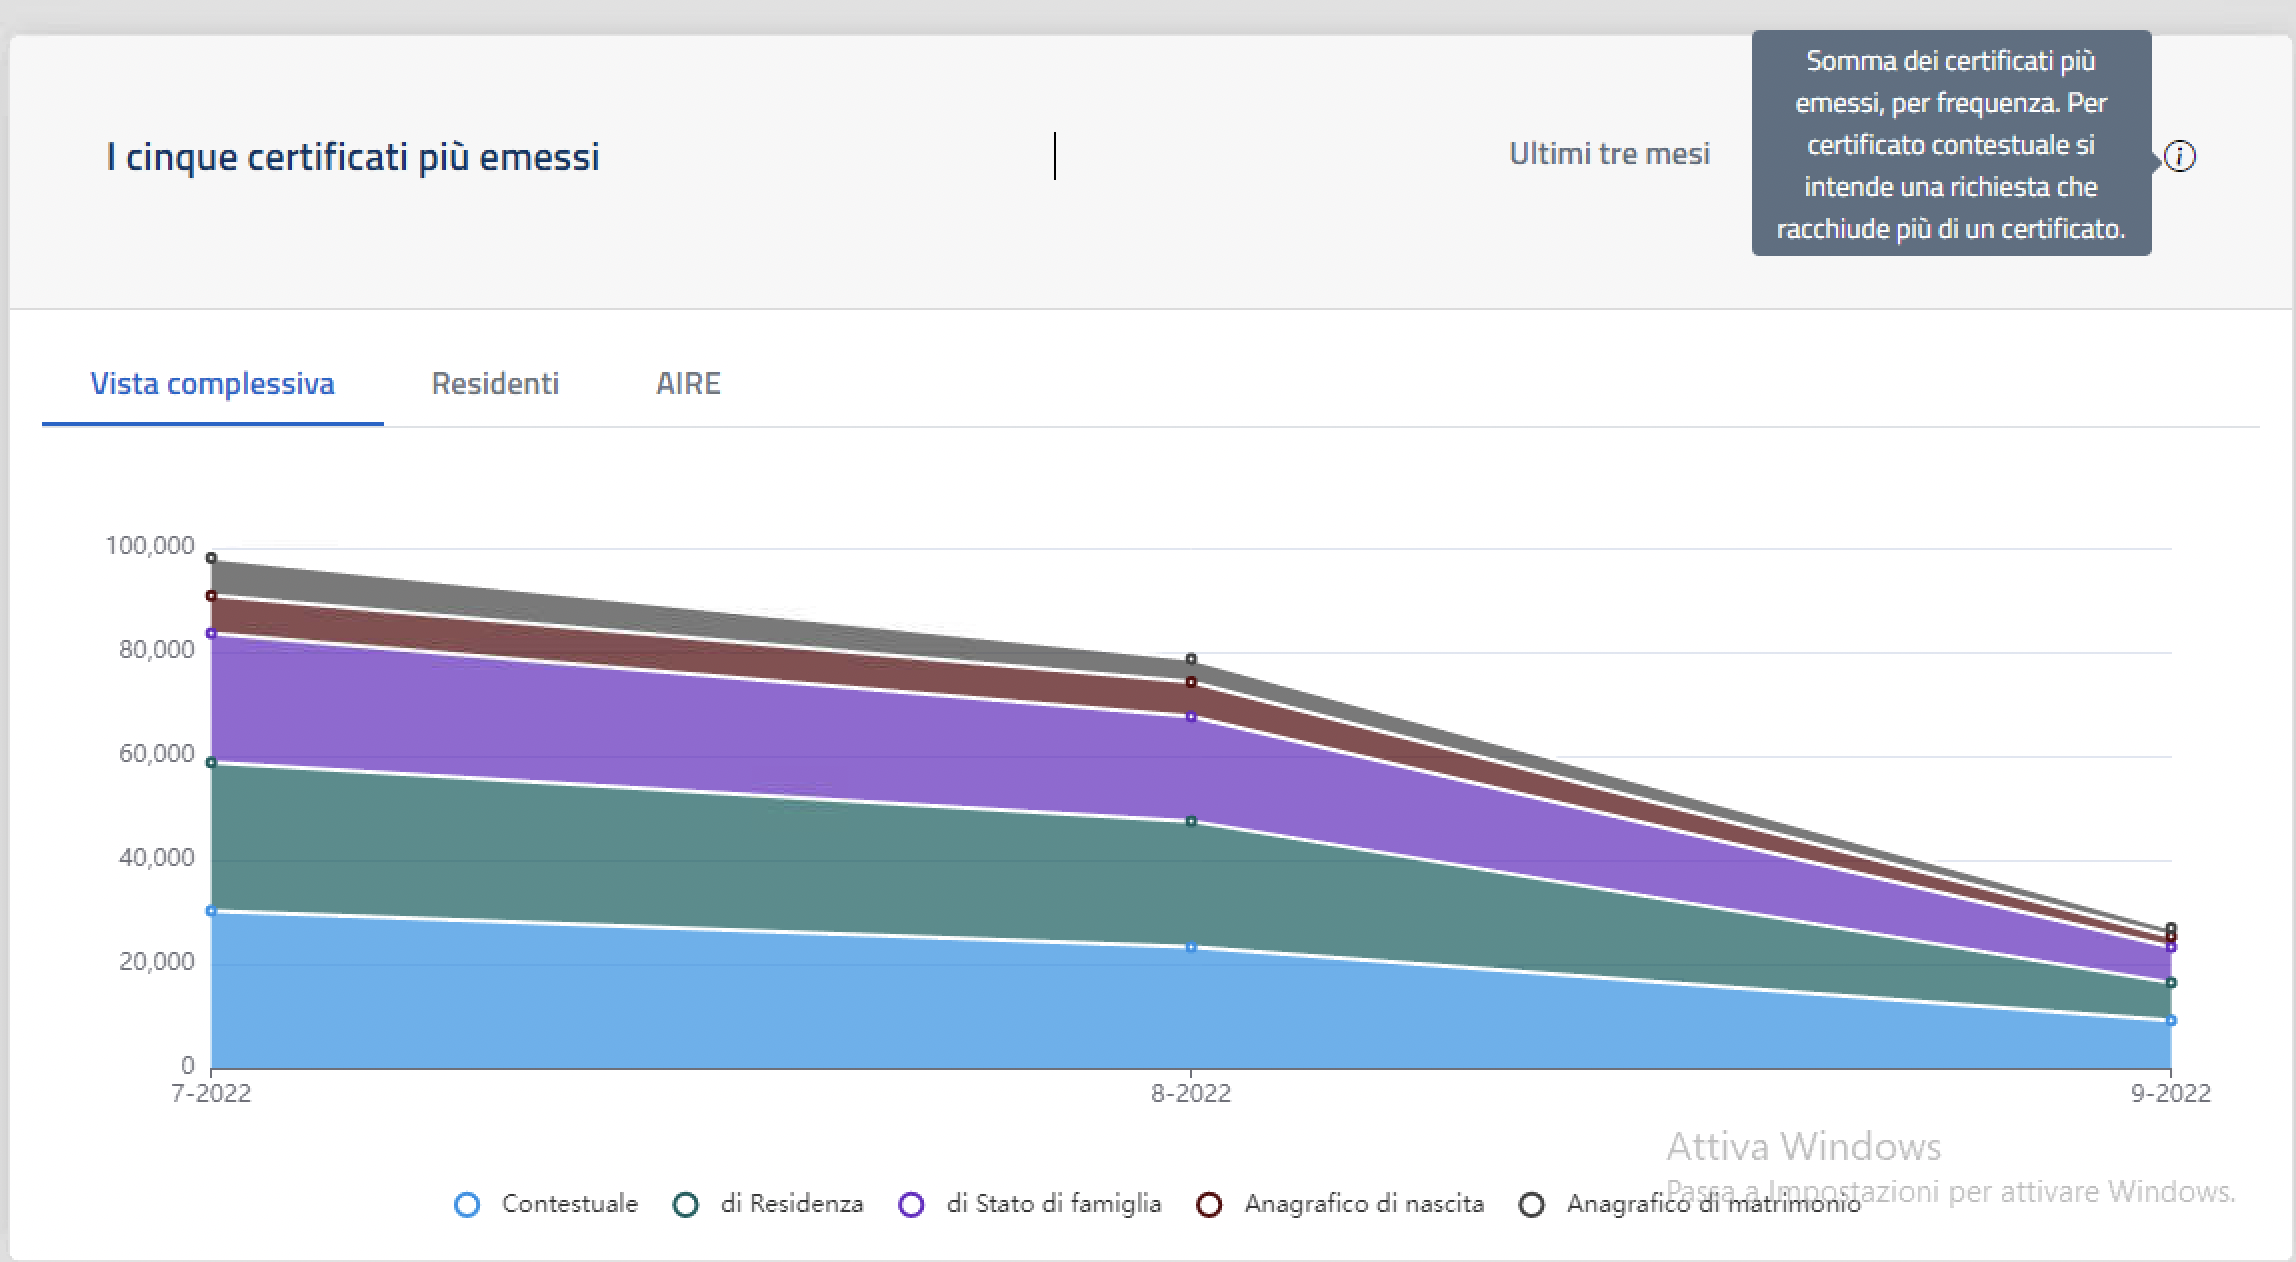Click the purple Stato di famiglia legend circle

[x=911, y=1204]
